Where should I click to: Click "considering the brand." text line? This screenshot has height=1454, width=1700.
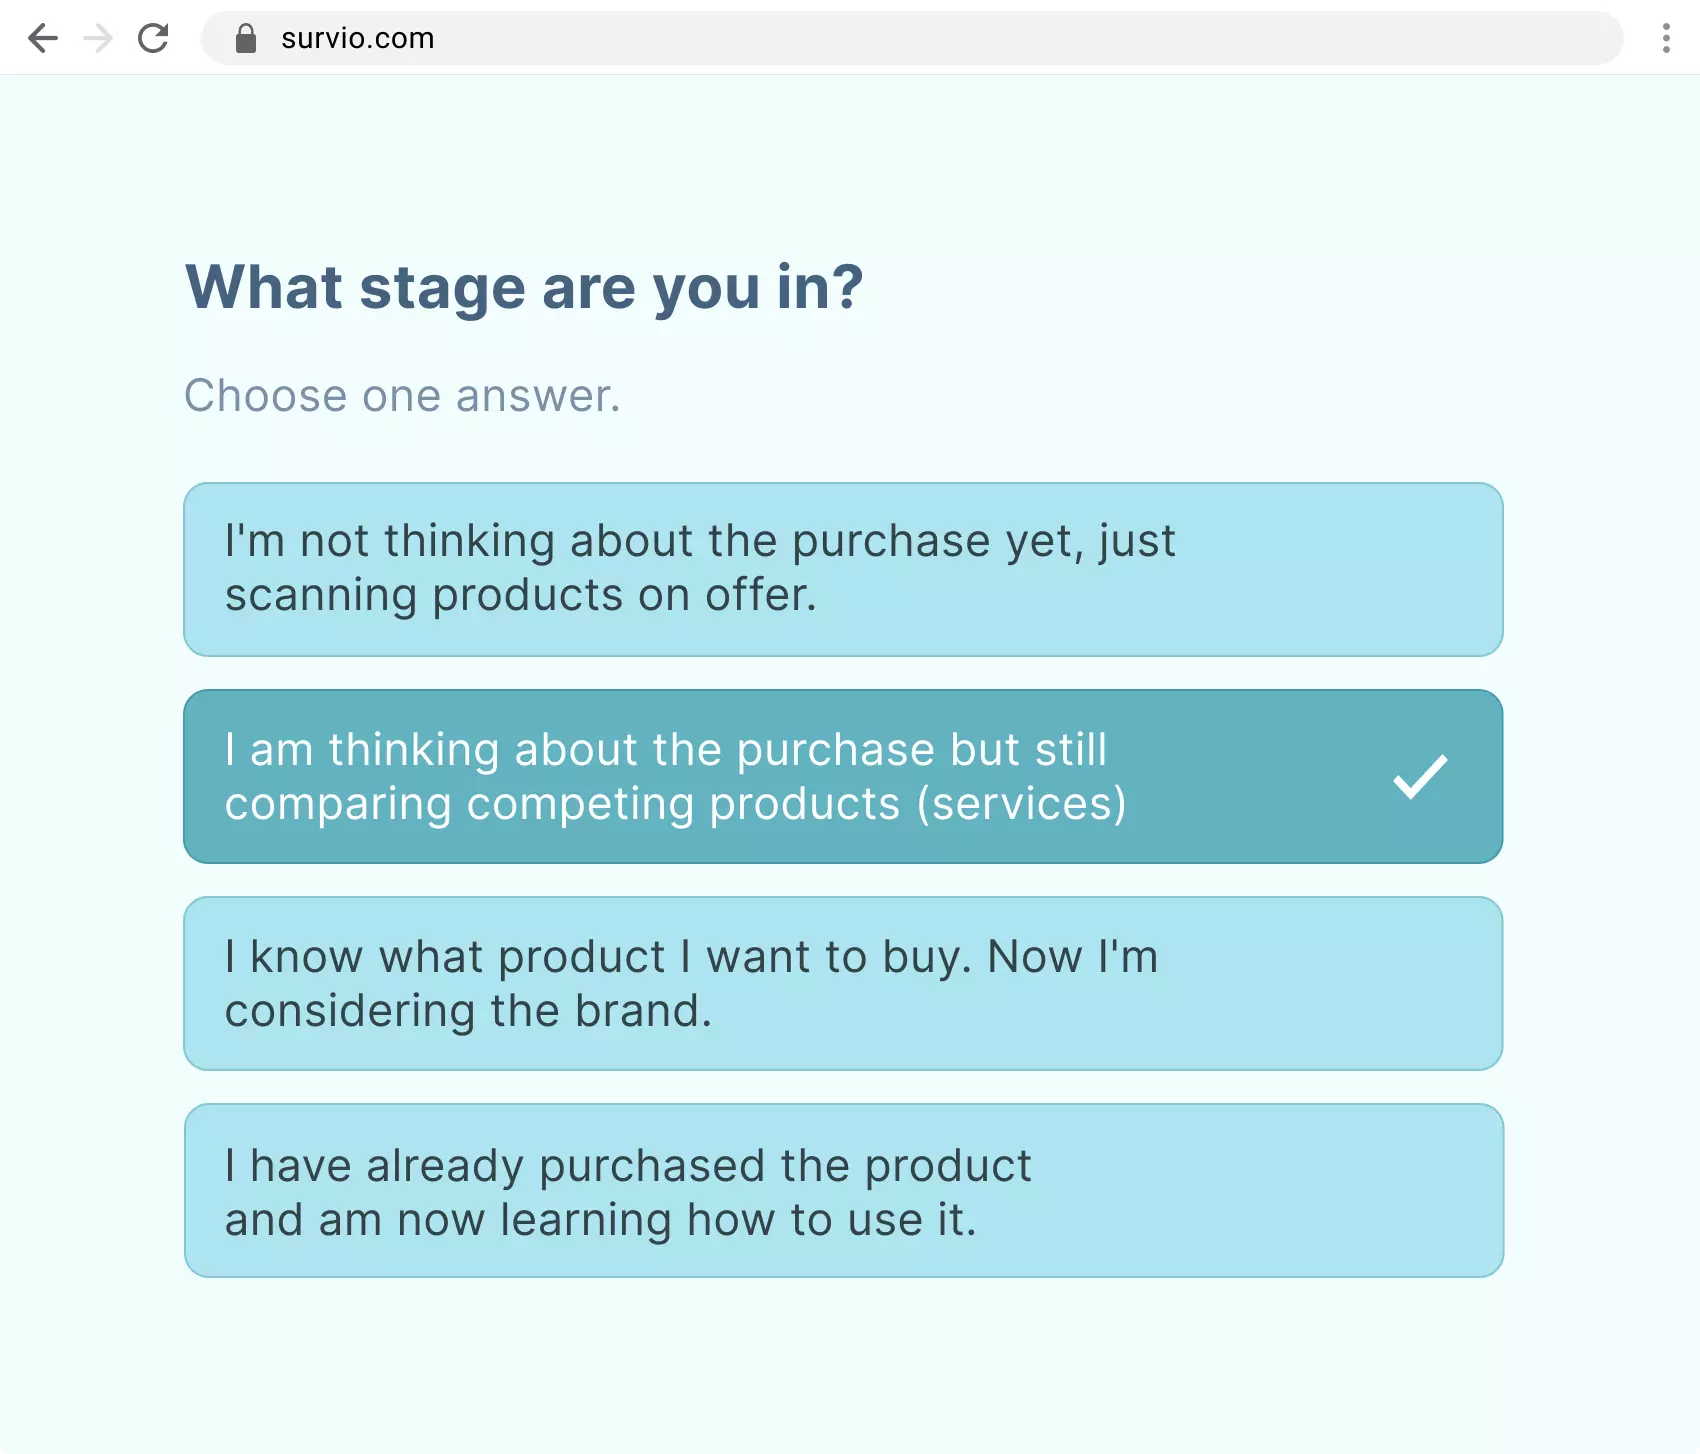[468, 1012]
